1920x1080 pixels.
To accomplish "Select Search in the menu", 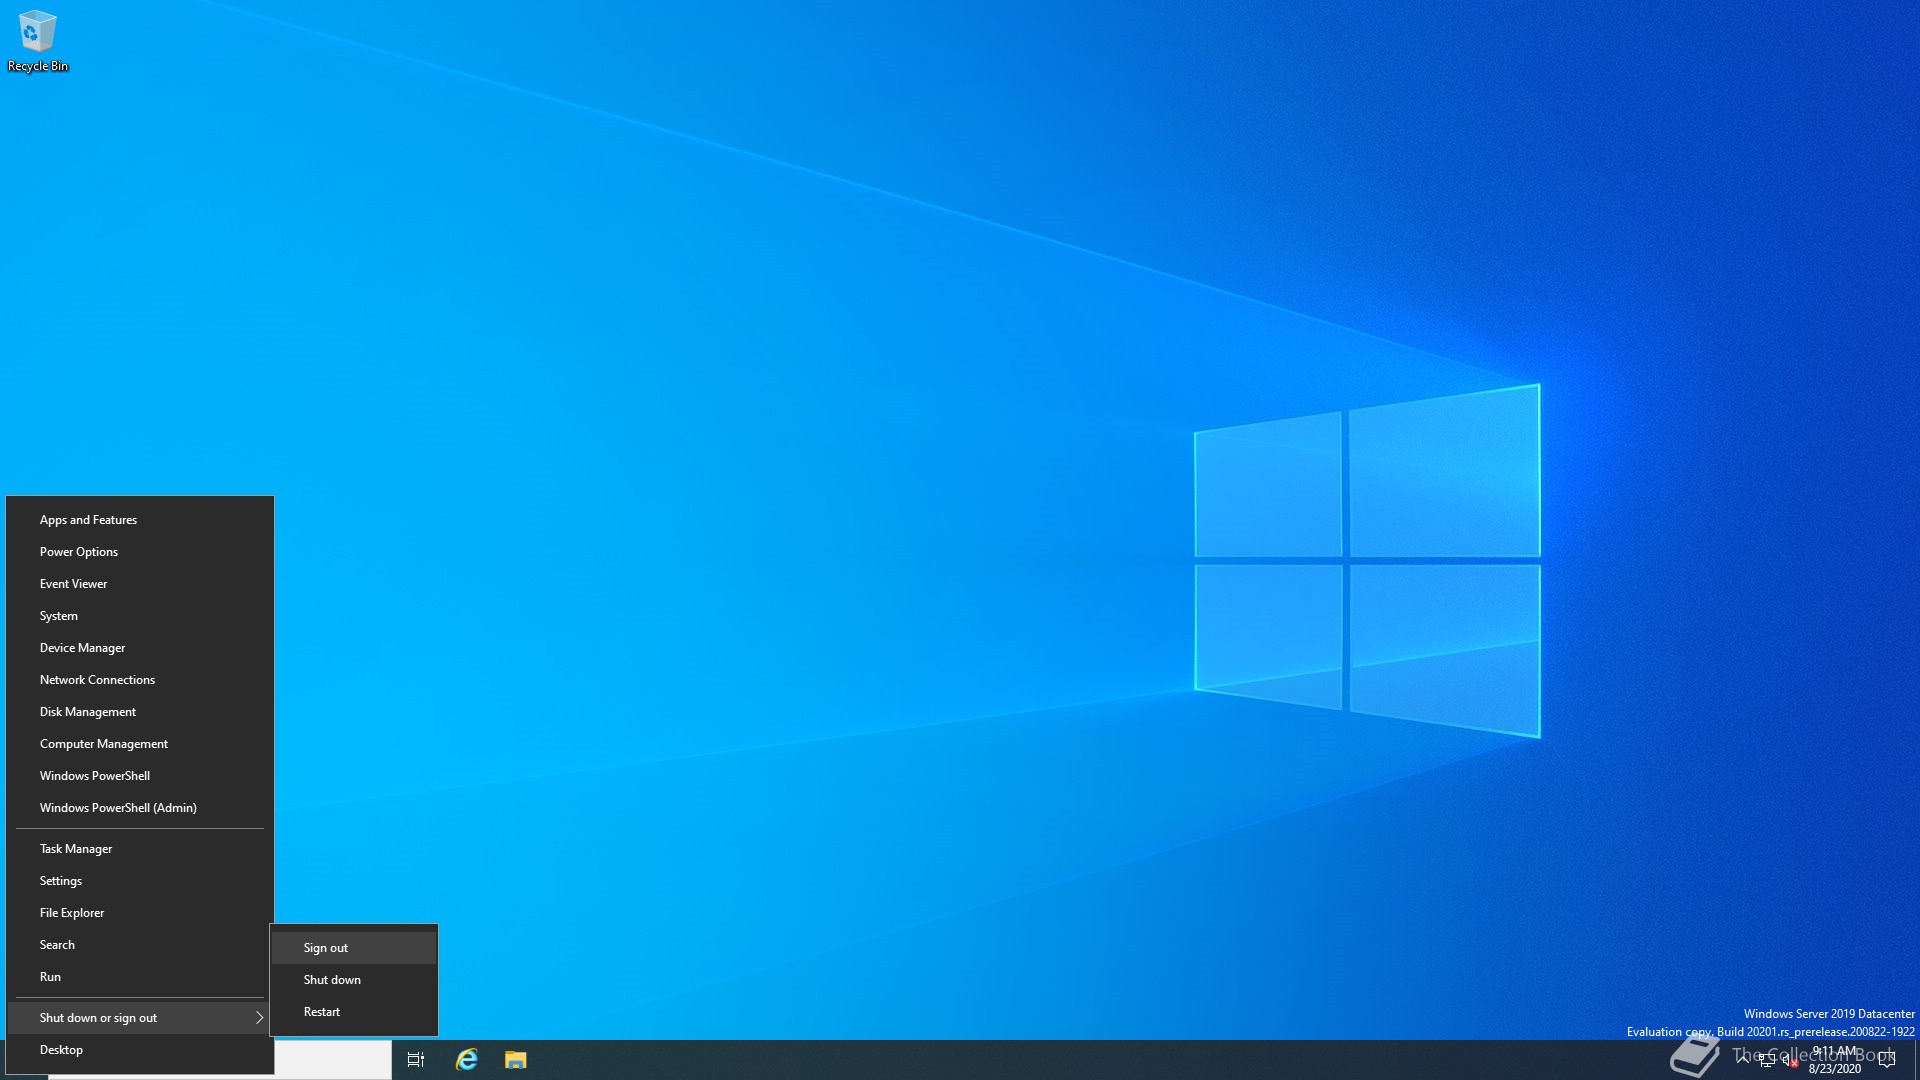I will point(140,945).
